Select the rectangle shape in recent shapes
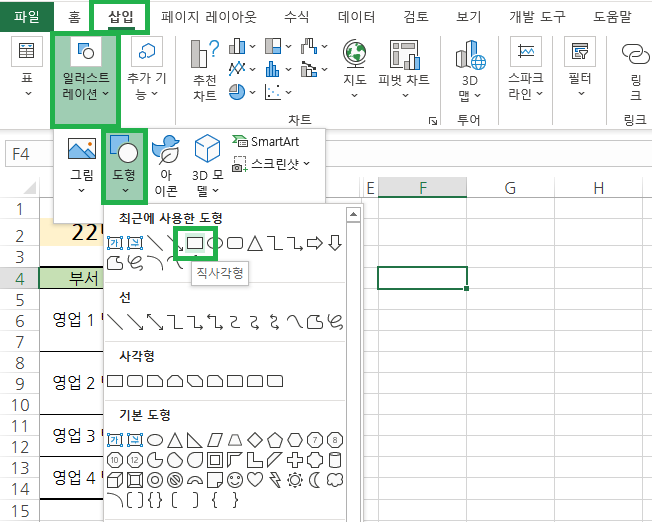652x522 pixels. pos(195,242)
